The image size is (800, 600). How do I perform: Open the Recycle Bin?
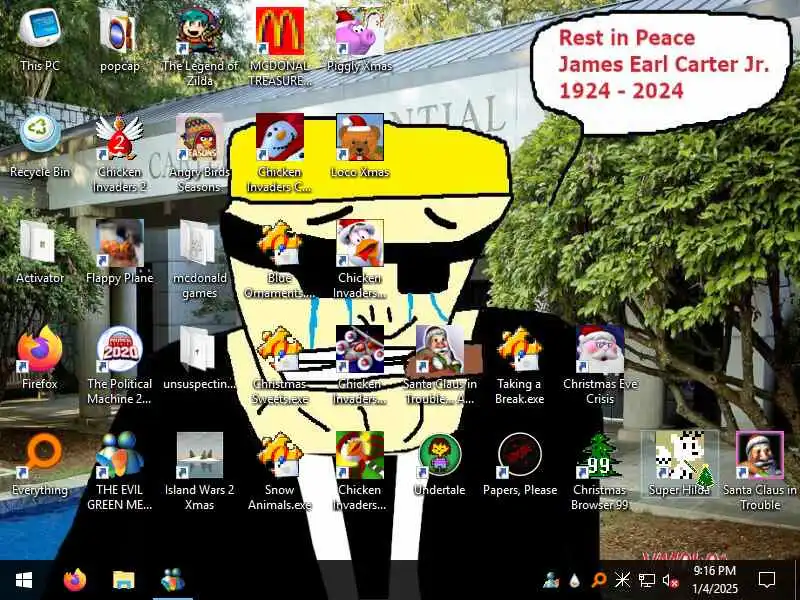(40, 146)
